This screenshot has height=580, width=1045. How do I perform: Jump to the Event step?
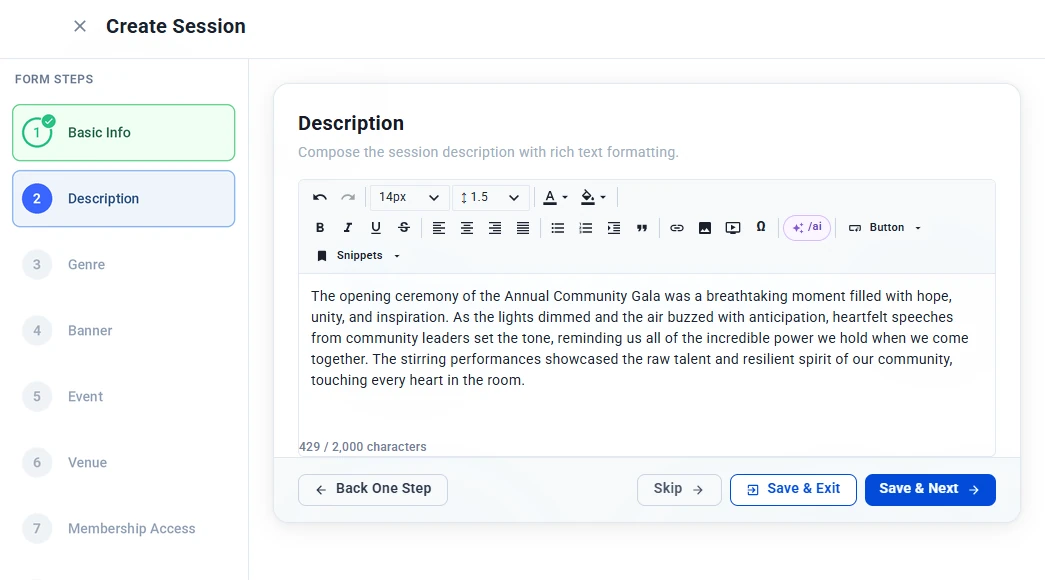124,397
